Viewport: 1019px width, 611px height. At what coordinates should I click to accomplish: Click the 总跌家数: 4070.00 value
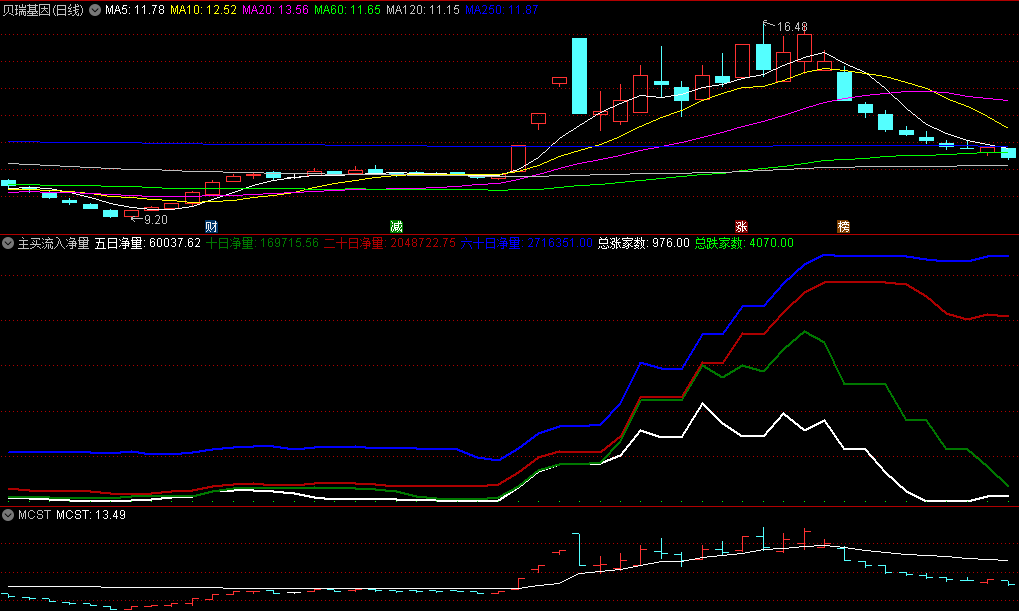point(744,243)
